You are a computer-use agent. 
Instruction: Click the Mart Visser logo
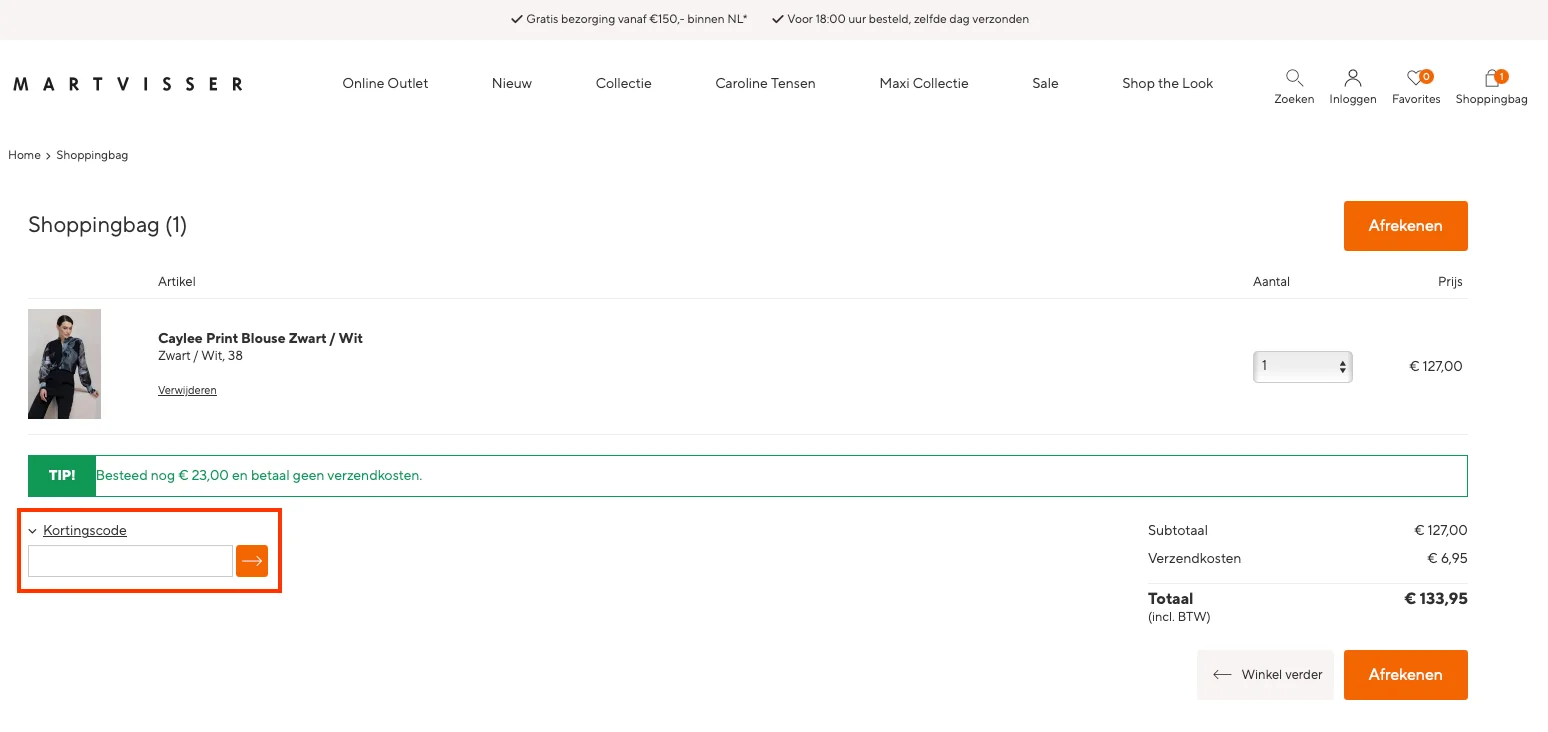point(128,84)
